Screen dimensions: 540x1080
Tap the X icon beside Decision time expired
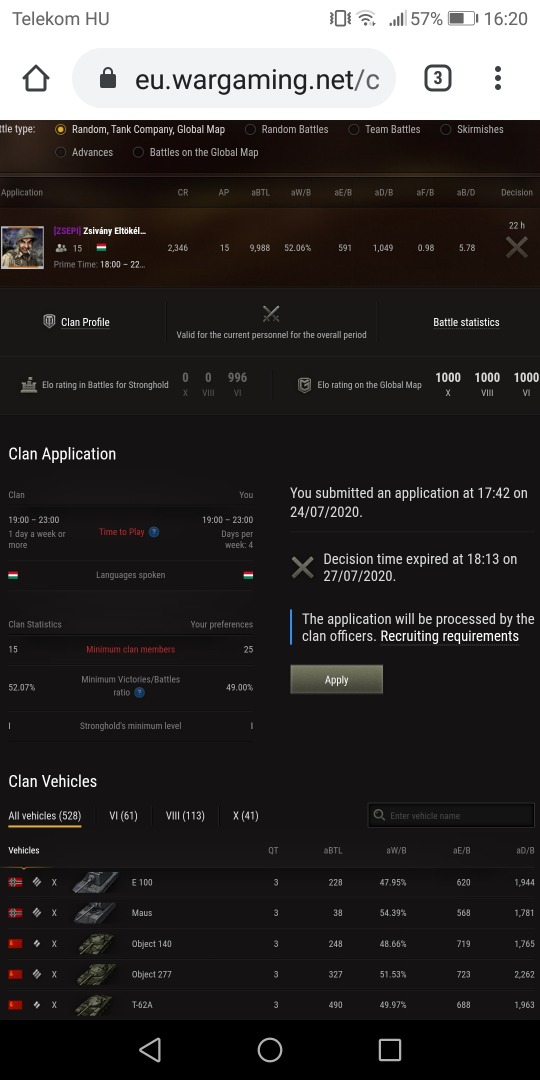pos(302,568)
